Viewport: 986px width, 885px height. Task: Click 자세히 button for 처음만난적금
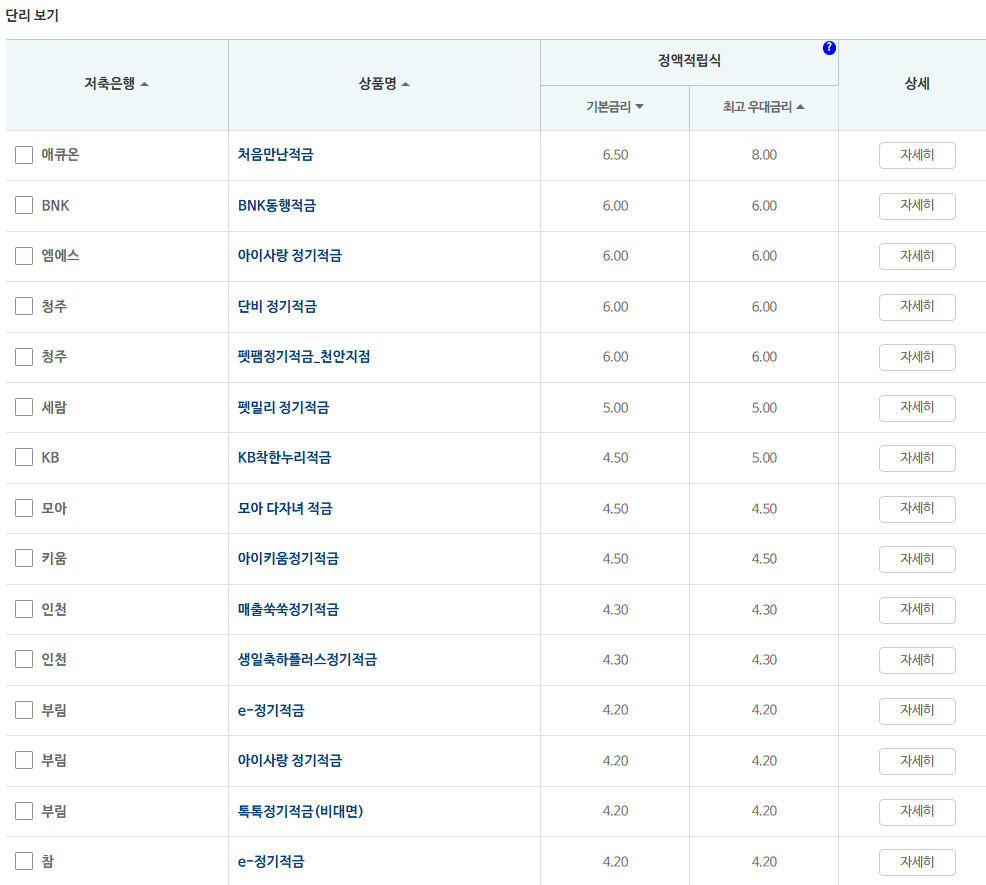[917, 155]
